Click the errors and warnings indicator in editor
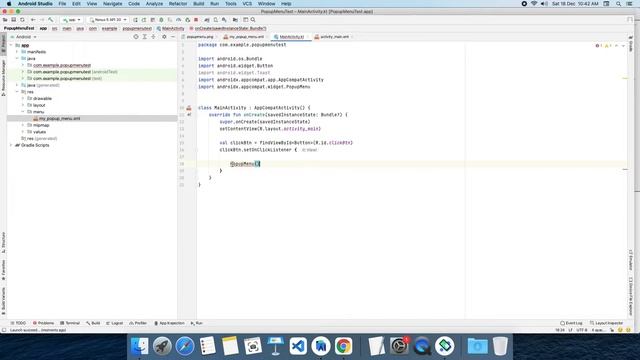 pyautogui.click(x=604, y=46)
